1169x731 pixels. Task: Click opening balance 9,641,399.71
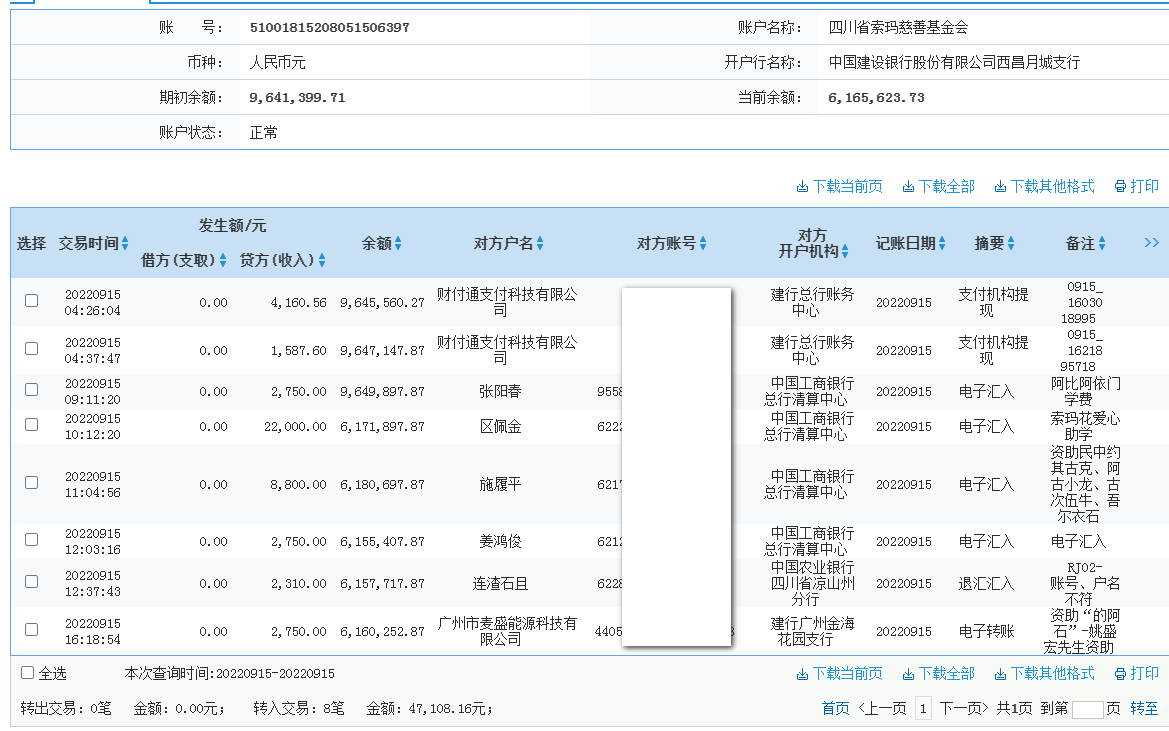tap(297, 98)
